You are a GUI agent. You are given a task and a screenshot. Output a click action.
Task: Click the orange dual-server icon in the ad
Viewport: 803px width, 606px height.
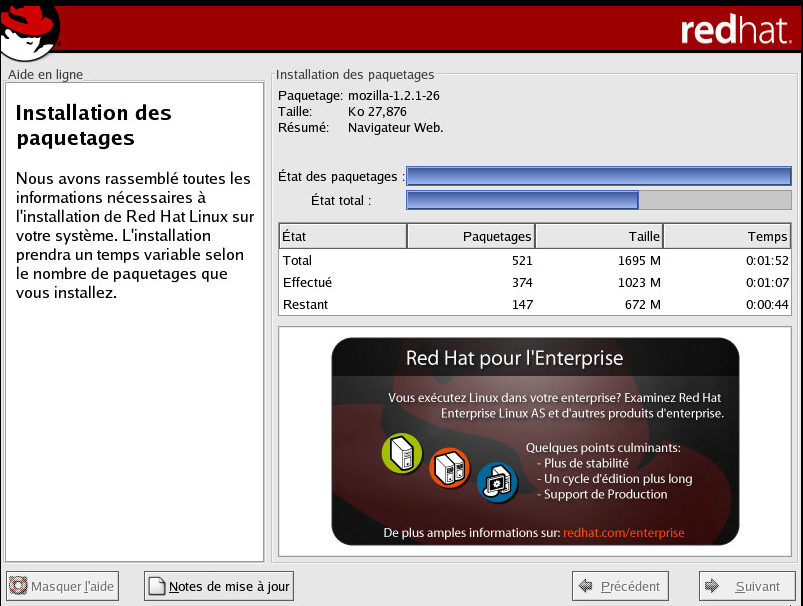pos(450,468)
